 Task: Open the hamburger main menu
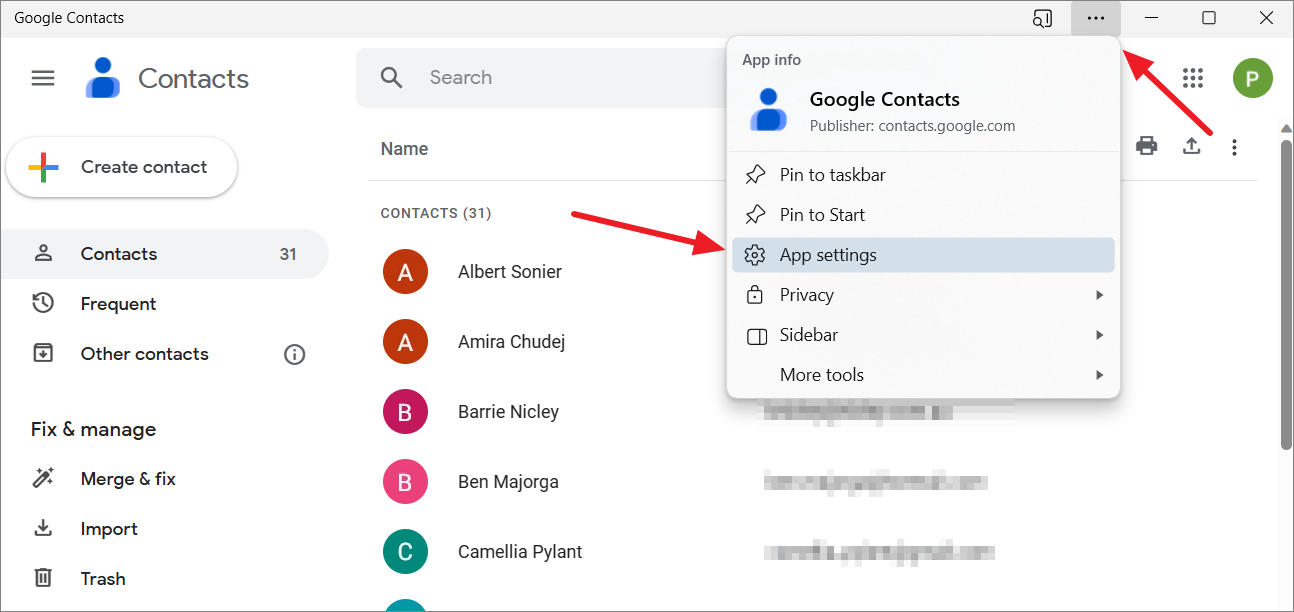(43, 78)
